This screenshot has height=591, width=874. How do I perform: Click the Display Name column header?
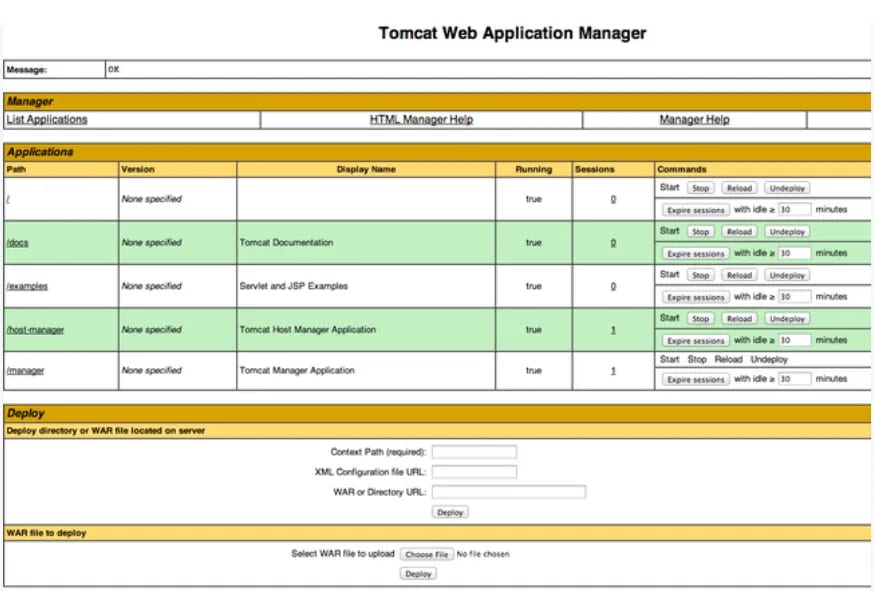pyautogui.click(x=366, y=169)
